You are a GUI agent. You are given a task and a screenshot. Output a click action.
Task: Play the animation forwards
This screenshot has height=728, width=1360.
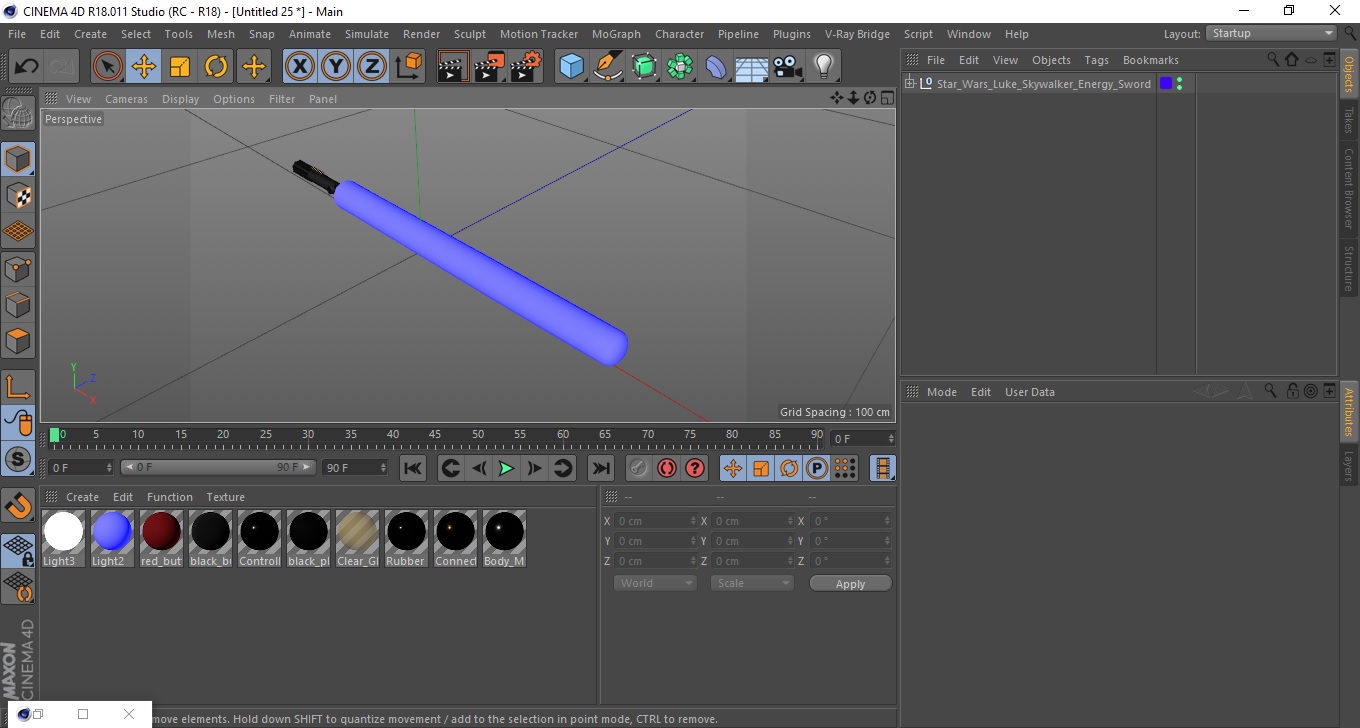[x=507, y=468]
